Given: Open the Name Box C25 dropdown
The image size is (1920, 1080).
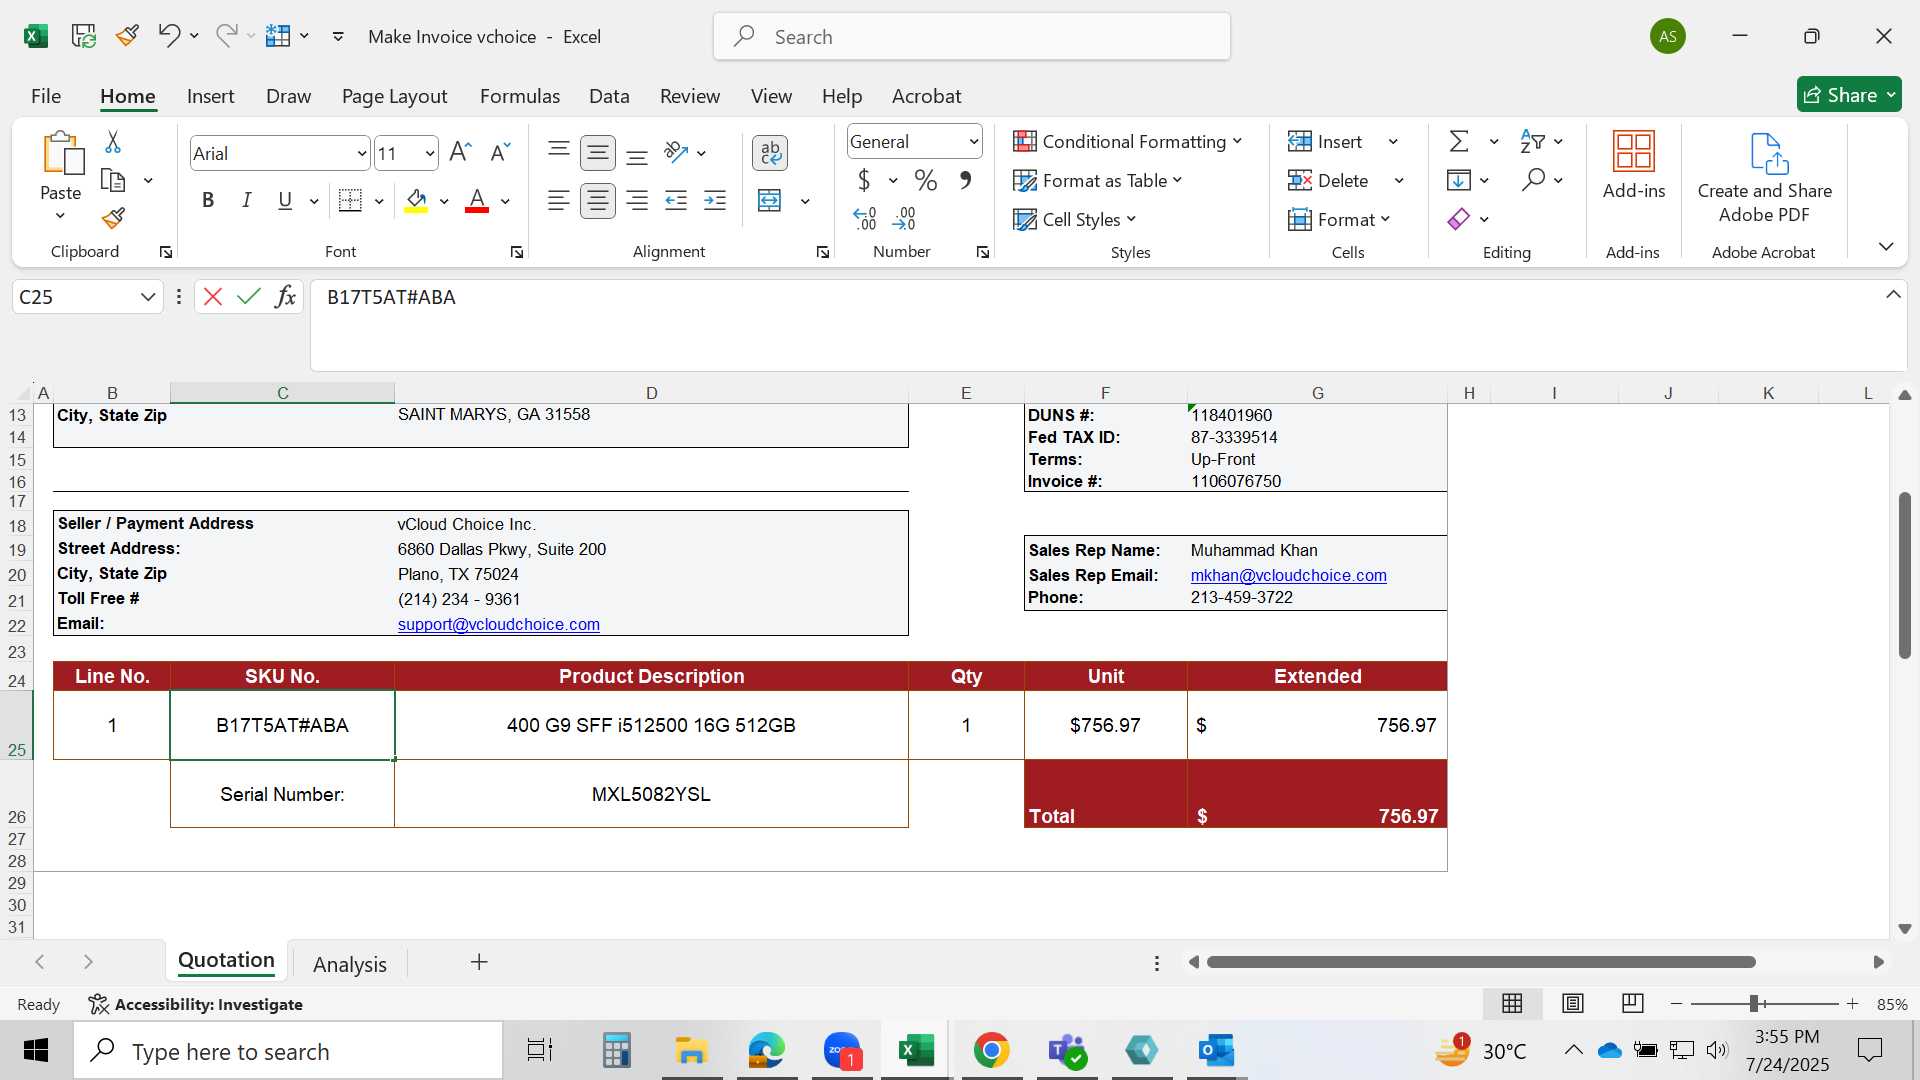Looking at the screenshot, I should 148,297.
